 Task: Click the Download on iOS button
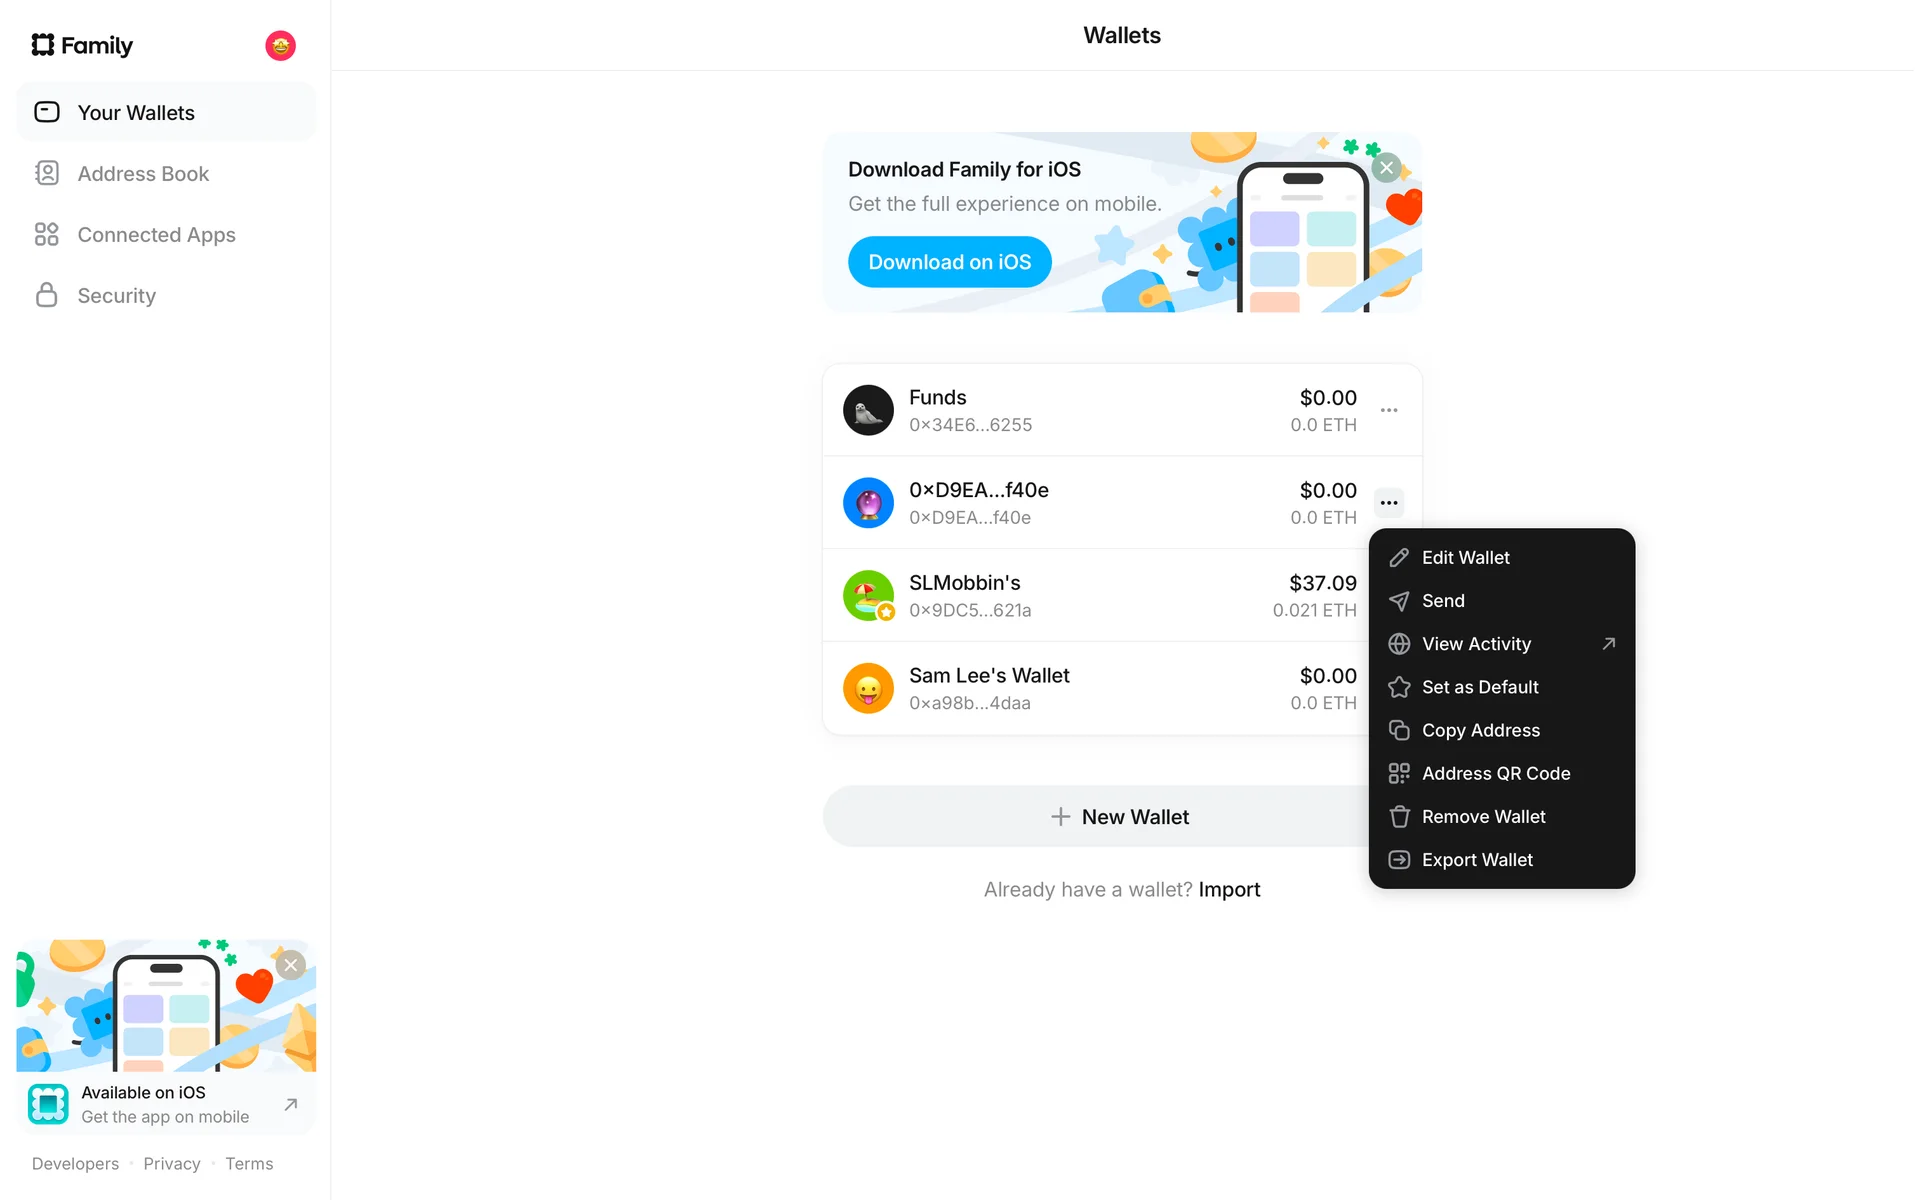click(949, 262)
